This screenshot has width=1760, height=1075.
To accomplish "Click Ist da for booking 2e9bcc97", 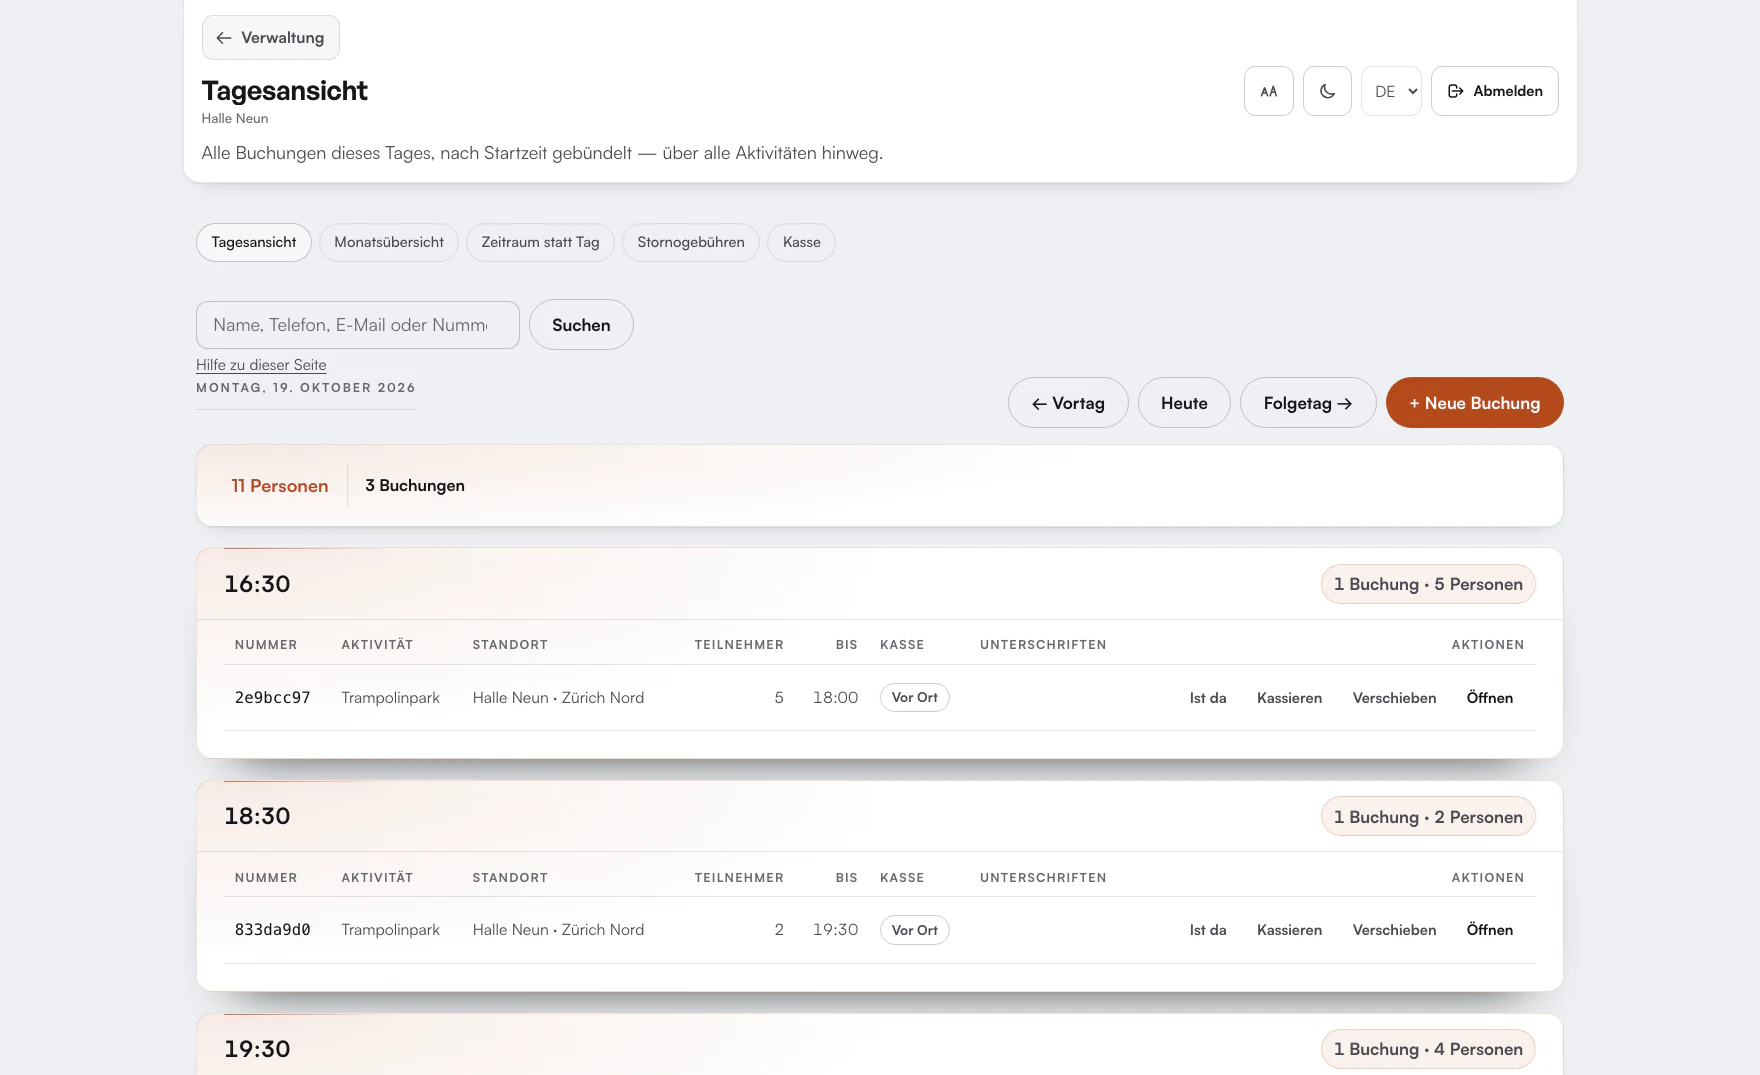I will 1207,698.
